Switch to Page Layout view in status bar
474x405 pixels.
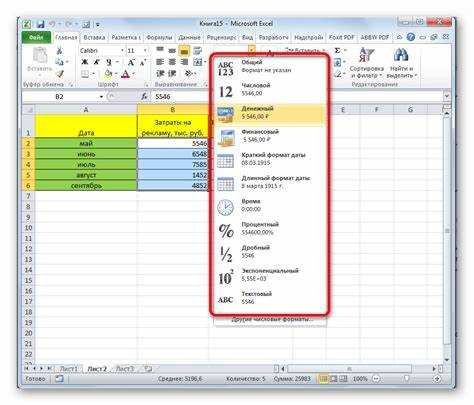point(333,379)
